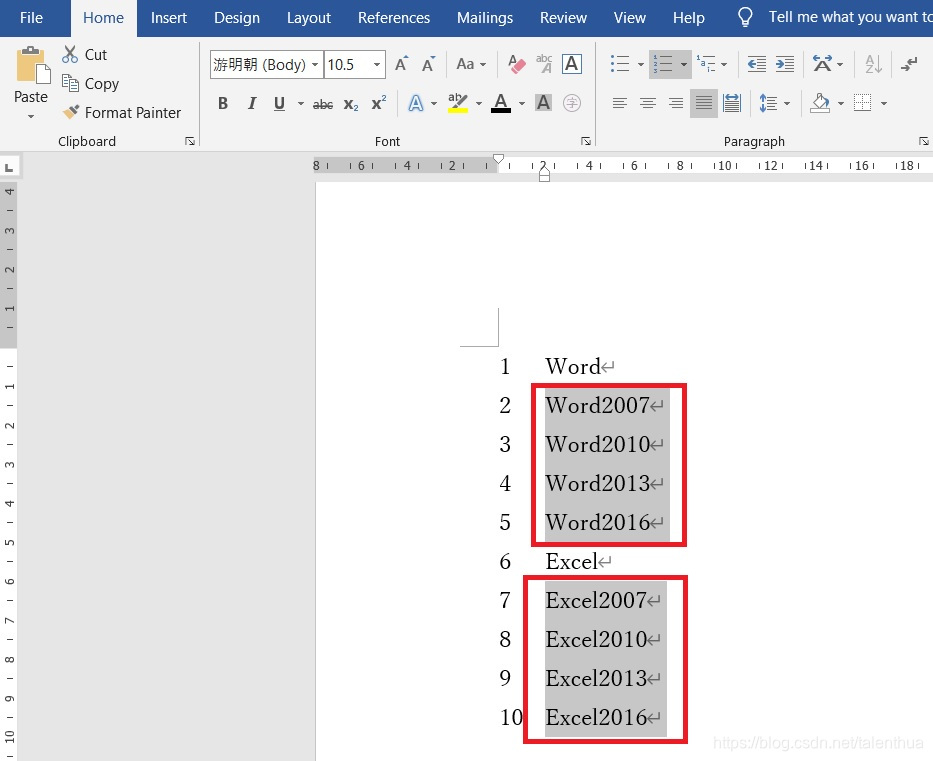Image resolution: width=933 pixels, height=761 pixels.
Task: Click the Tell me lightbulb icon
Action: tap(745, 17)
